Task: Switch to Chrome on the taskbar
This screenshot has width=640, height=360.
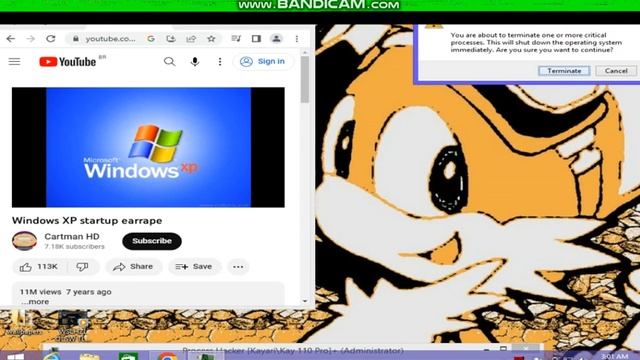Action: 167,357
